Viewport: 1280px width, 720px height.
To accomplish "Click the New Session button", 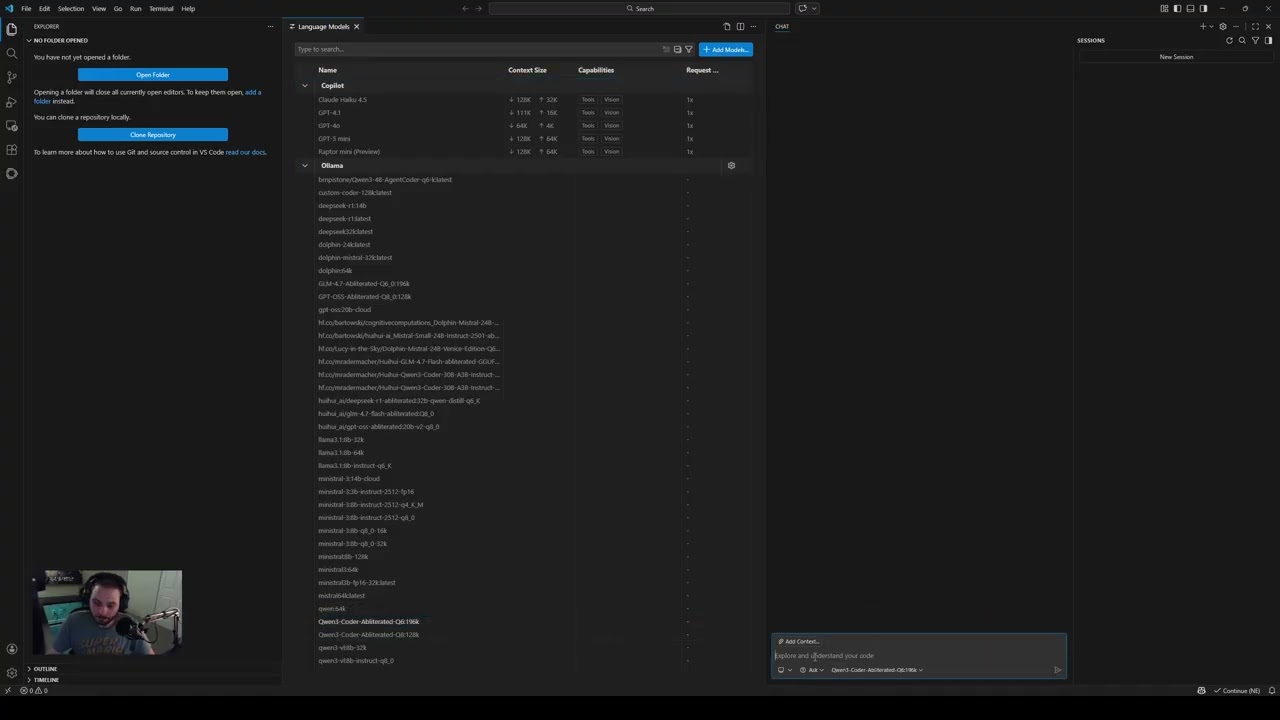I will tap(1176, 57).
